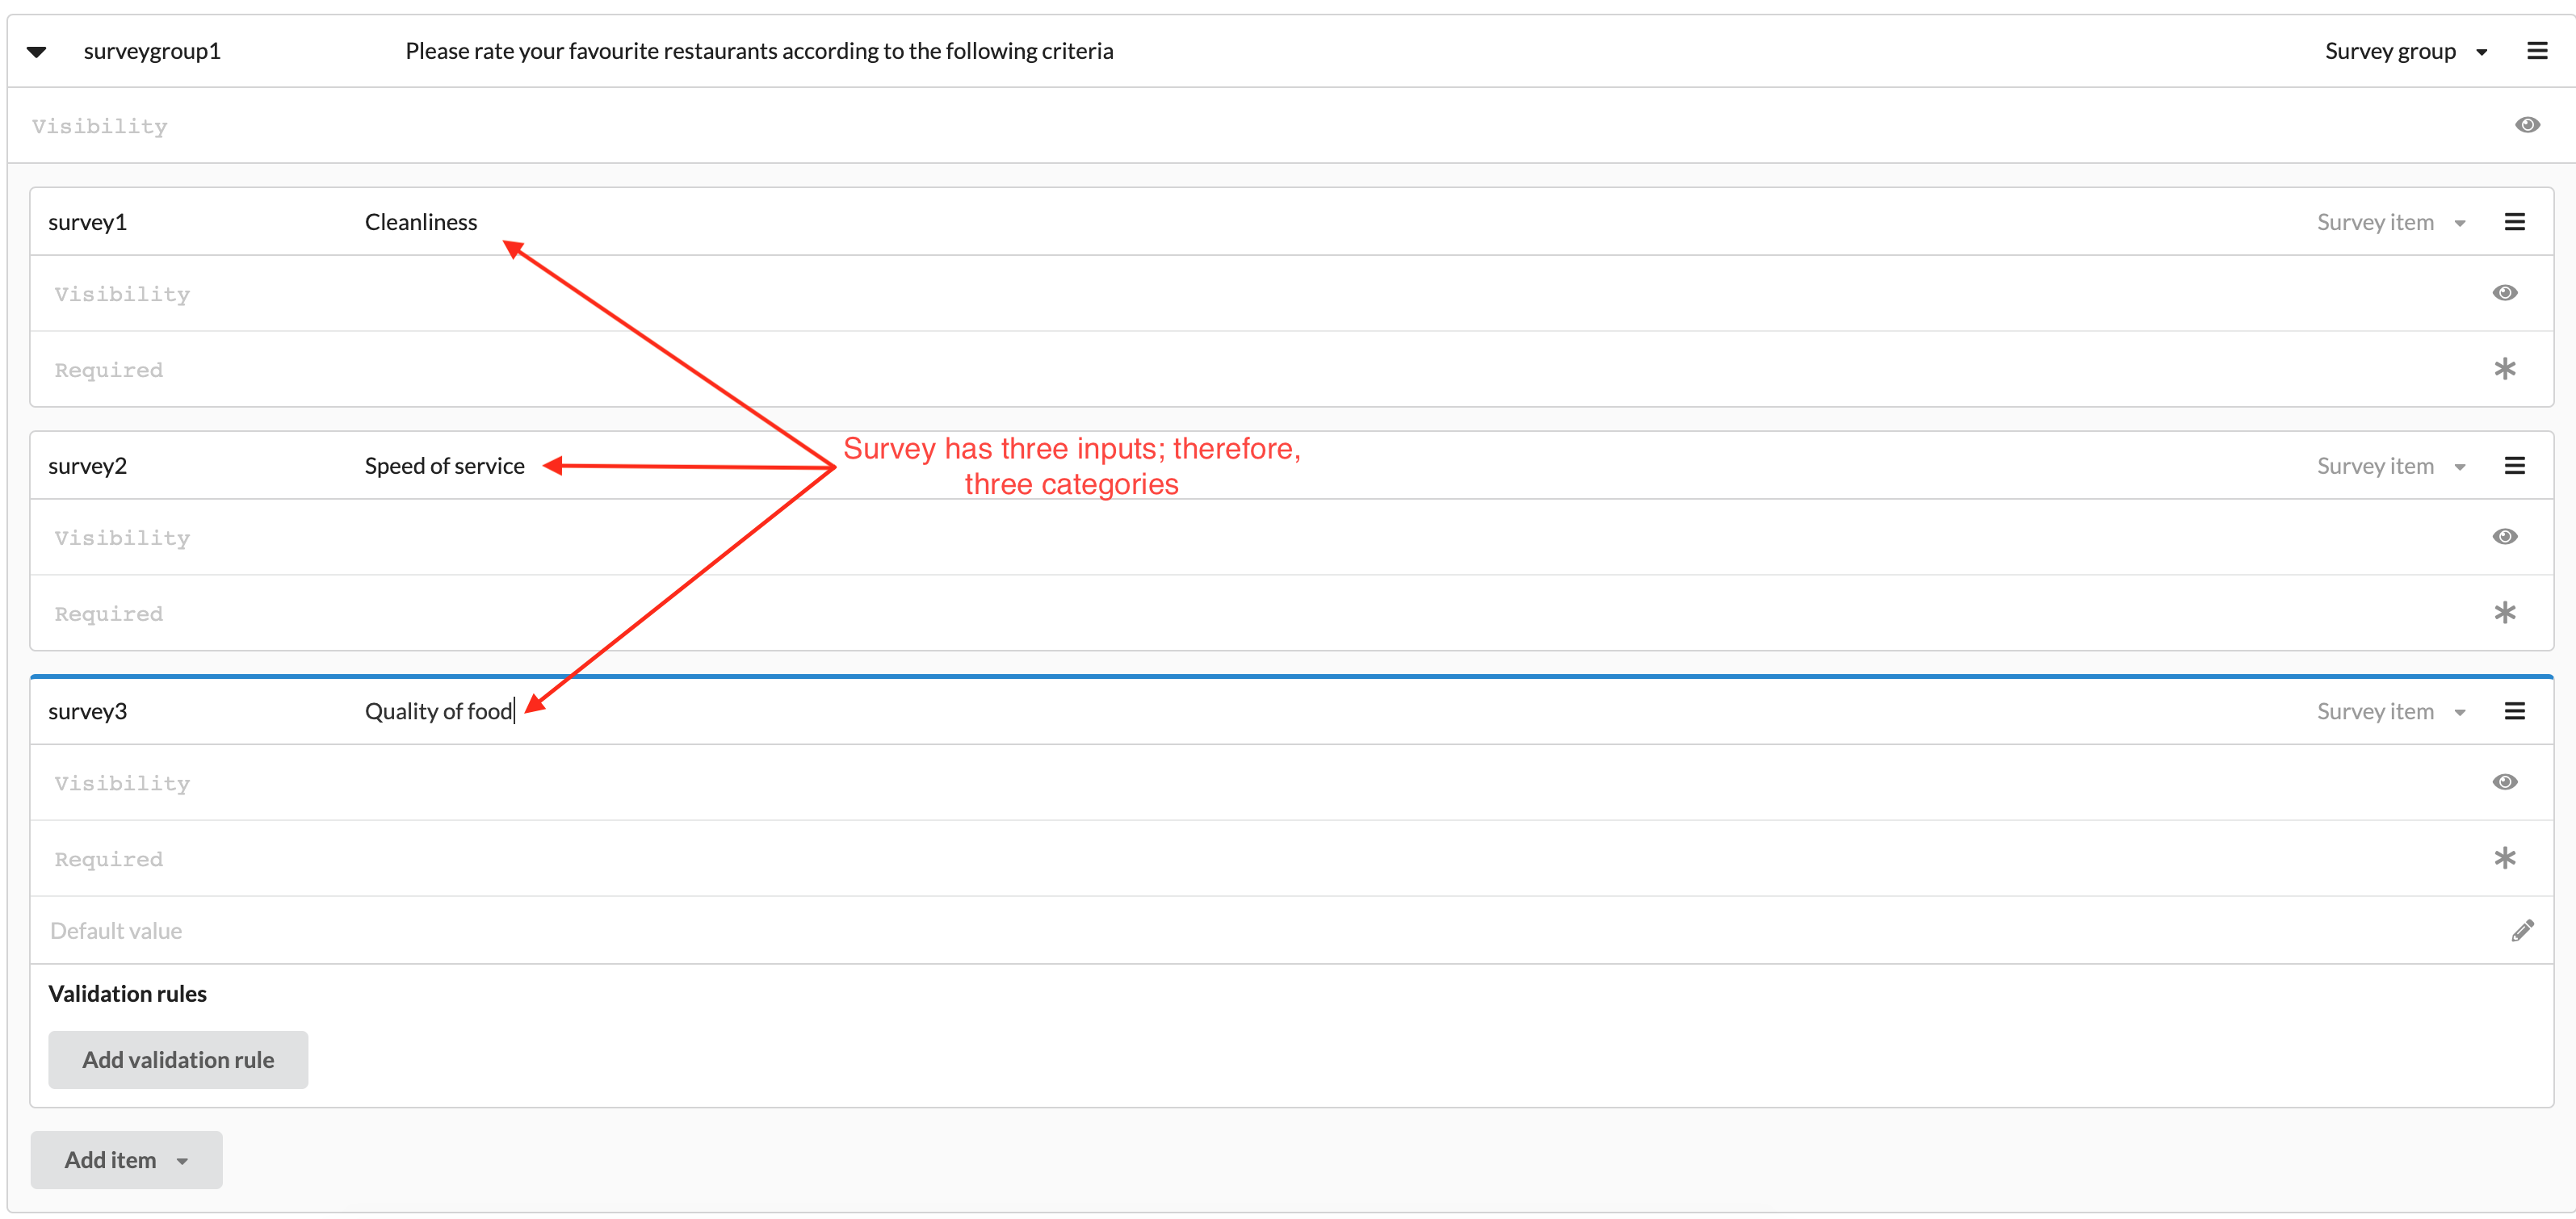
Task: Open survey1 Survey item type dropdown
Action: [2390, 222]
